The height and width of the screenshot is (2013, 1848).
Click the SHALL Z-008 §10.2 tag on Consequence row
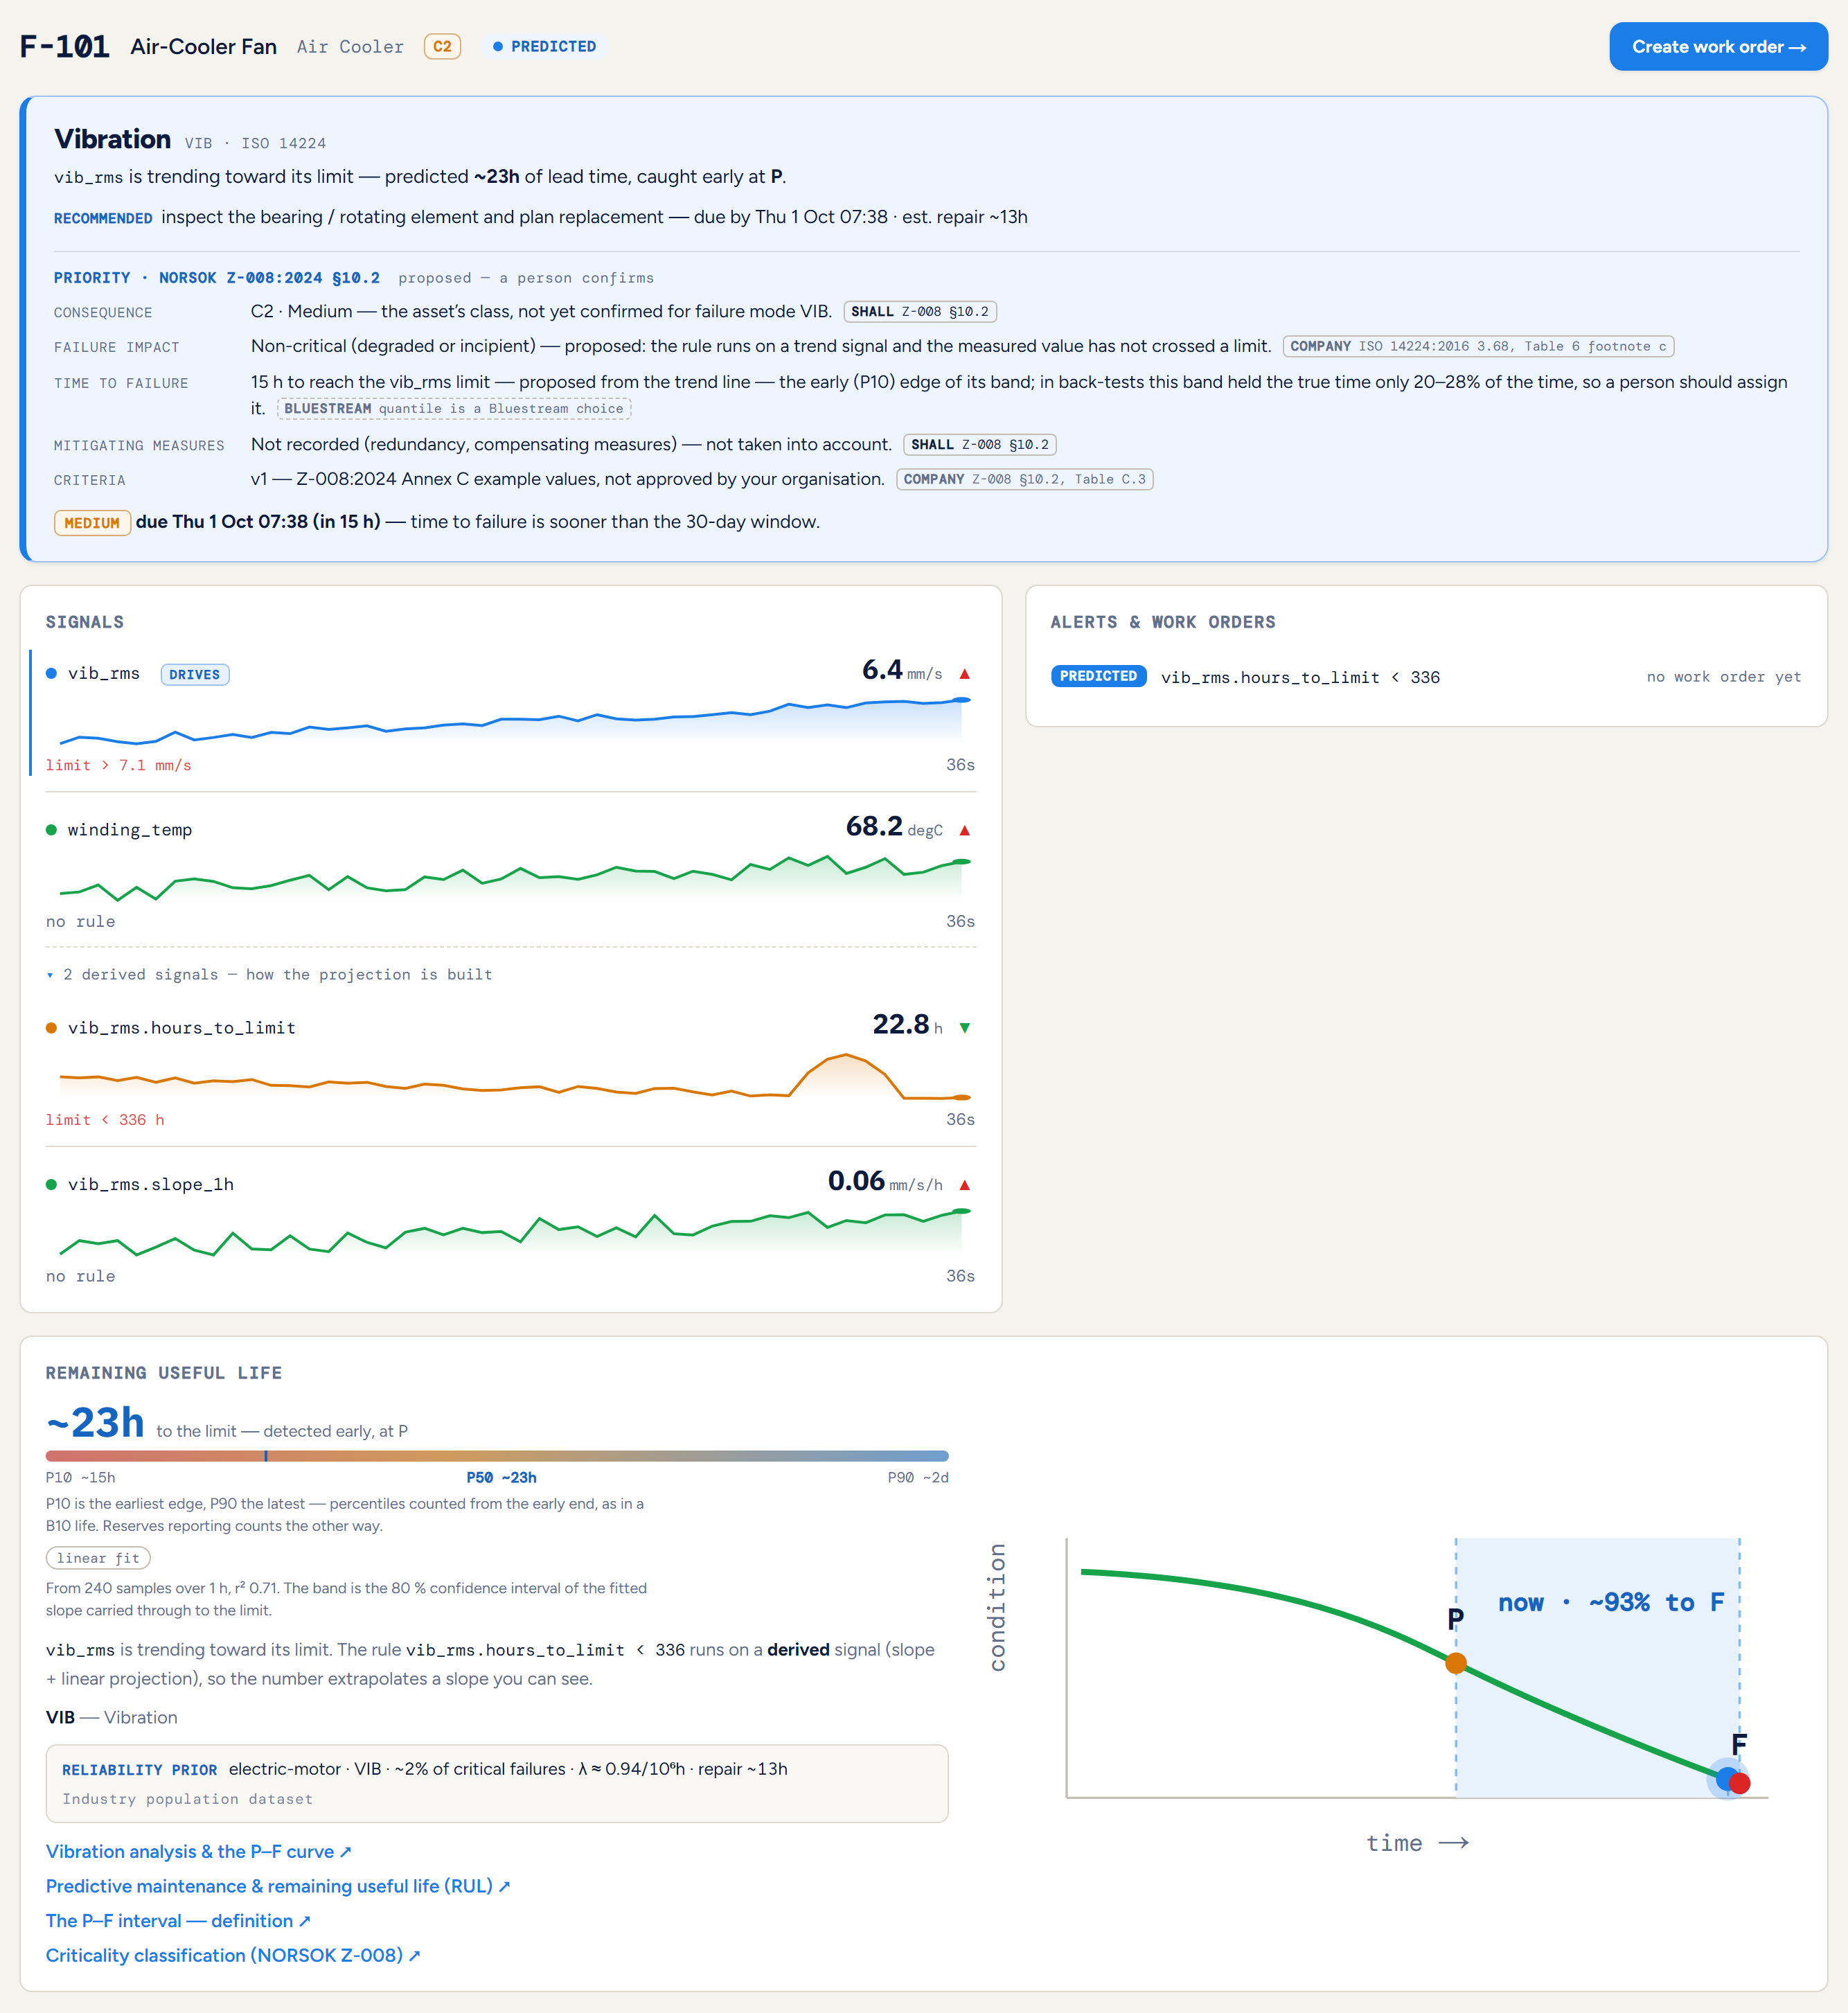[x=920, y=312]
